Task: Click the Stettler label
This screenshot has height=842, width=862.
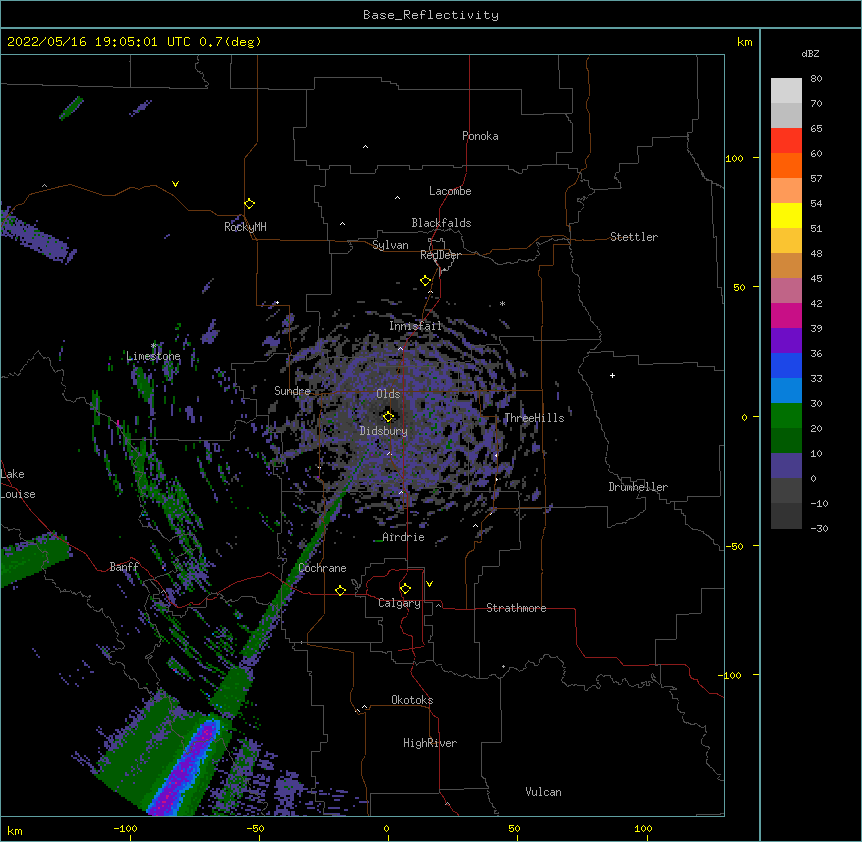Action: 634,237
